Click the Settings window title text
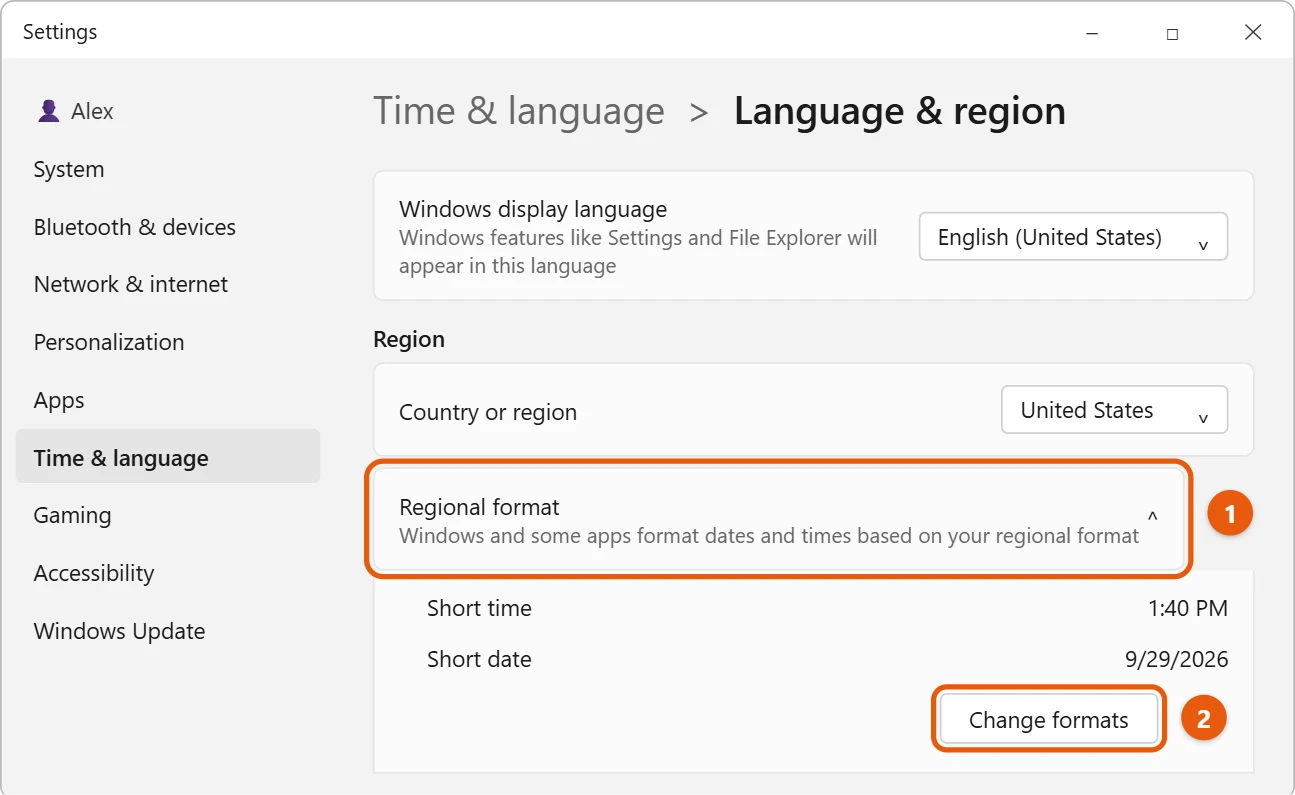Screen dimensions: 1295x795 [60, 32]
